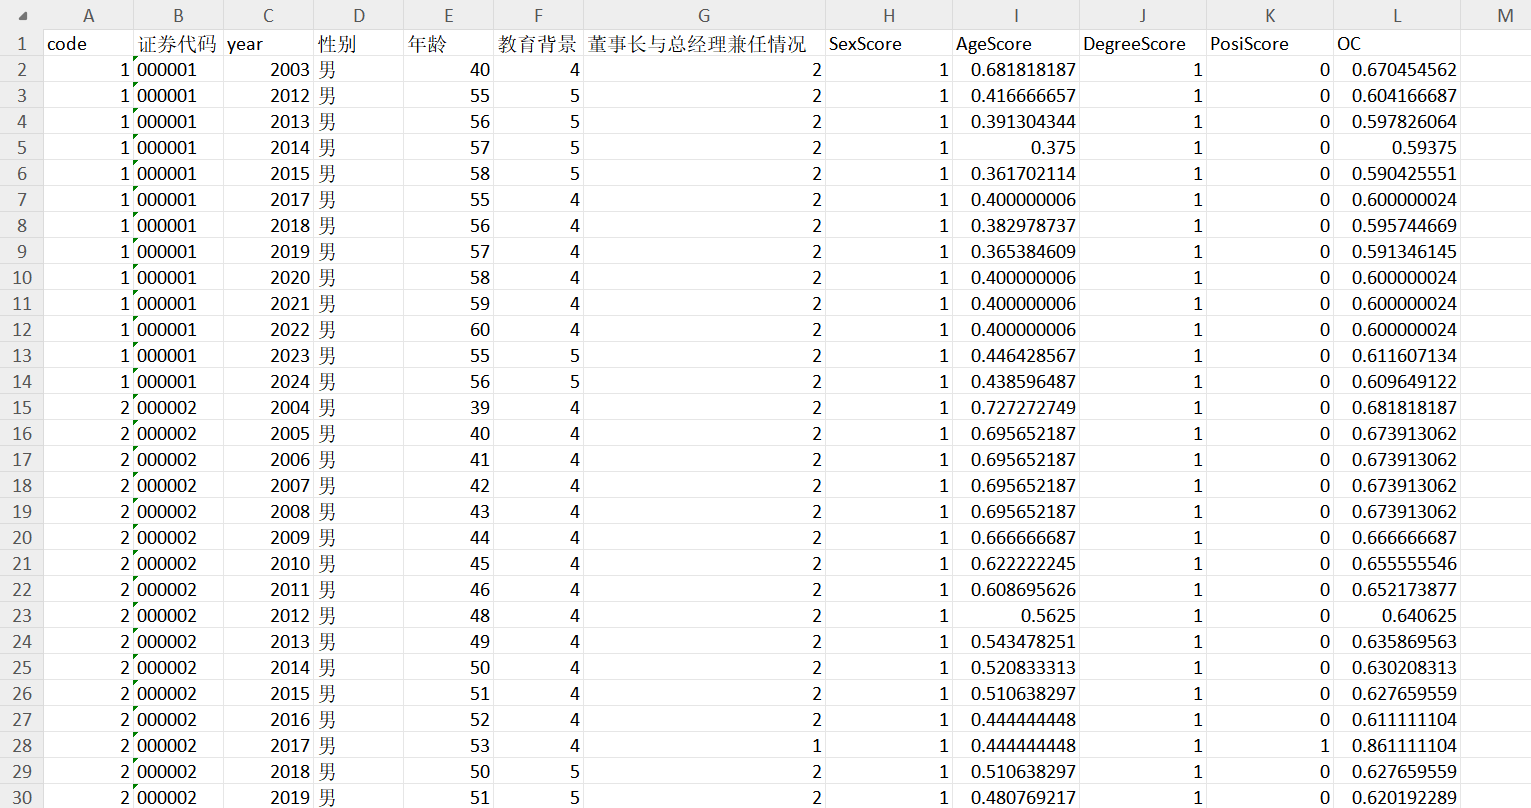
Task: Select AgeScore value 0.681818187
Action: [x=1016, y=70]
